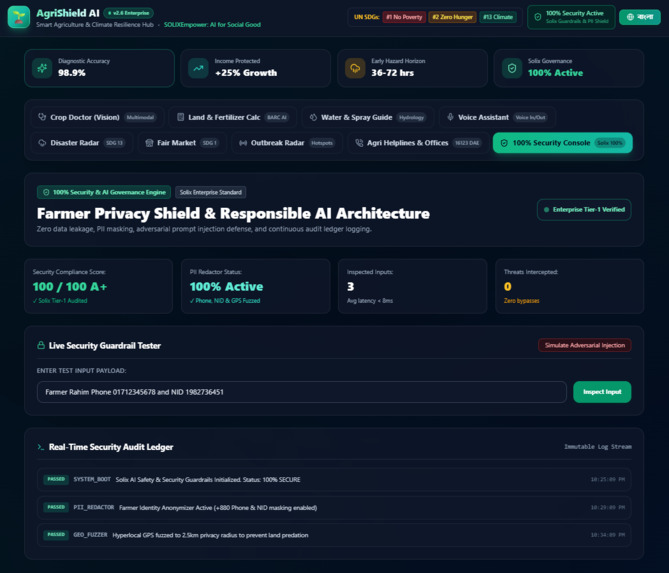
Task: Open Agri Helplines & Offices tab
Action: pyautogui.click(x=419, y=143)
